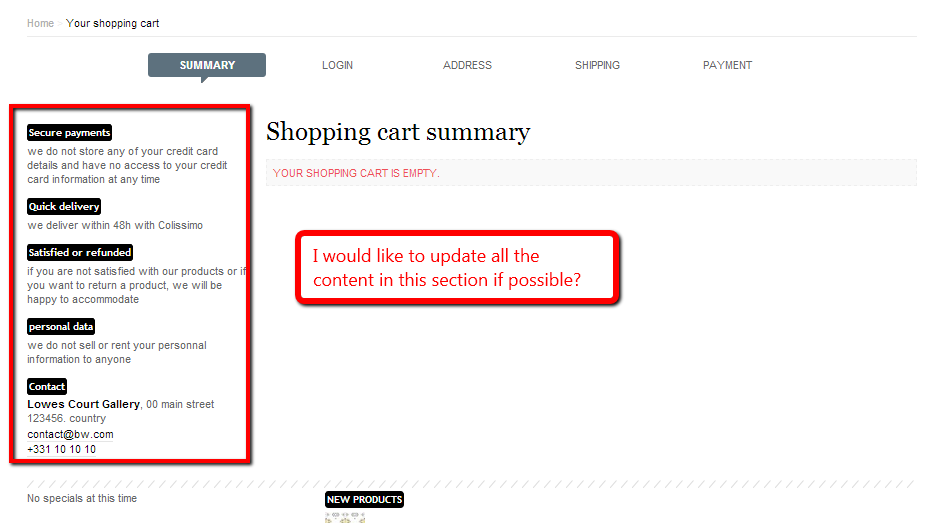Click the personal data heading

[x=61, y=326]
